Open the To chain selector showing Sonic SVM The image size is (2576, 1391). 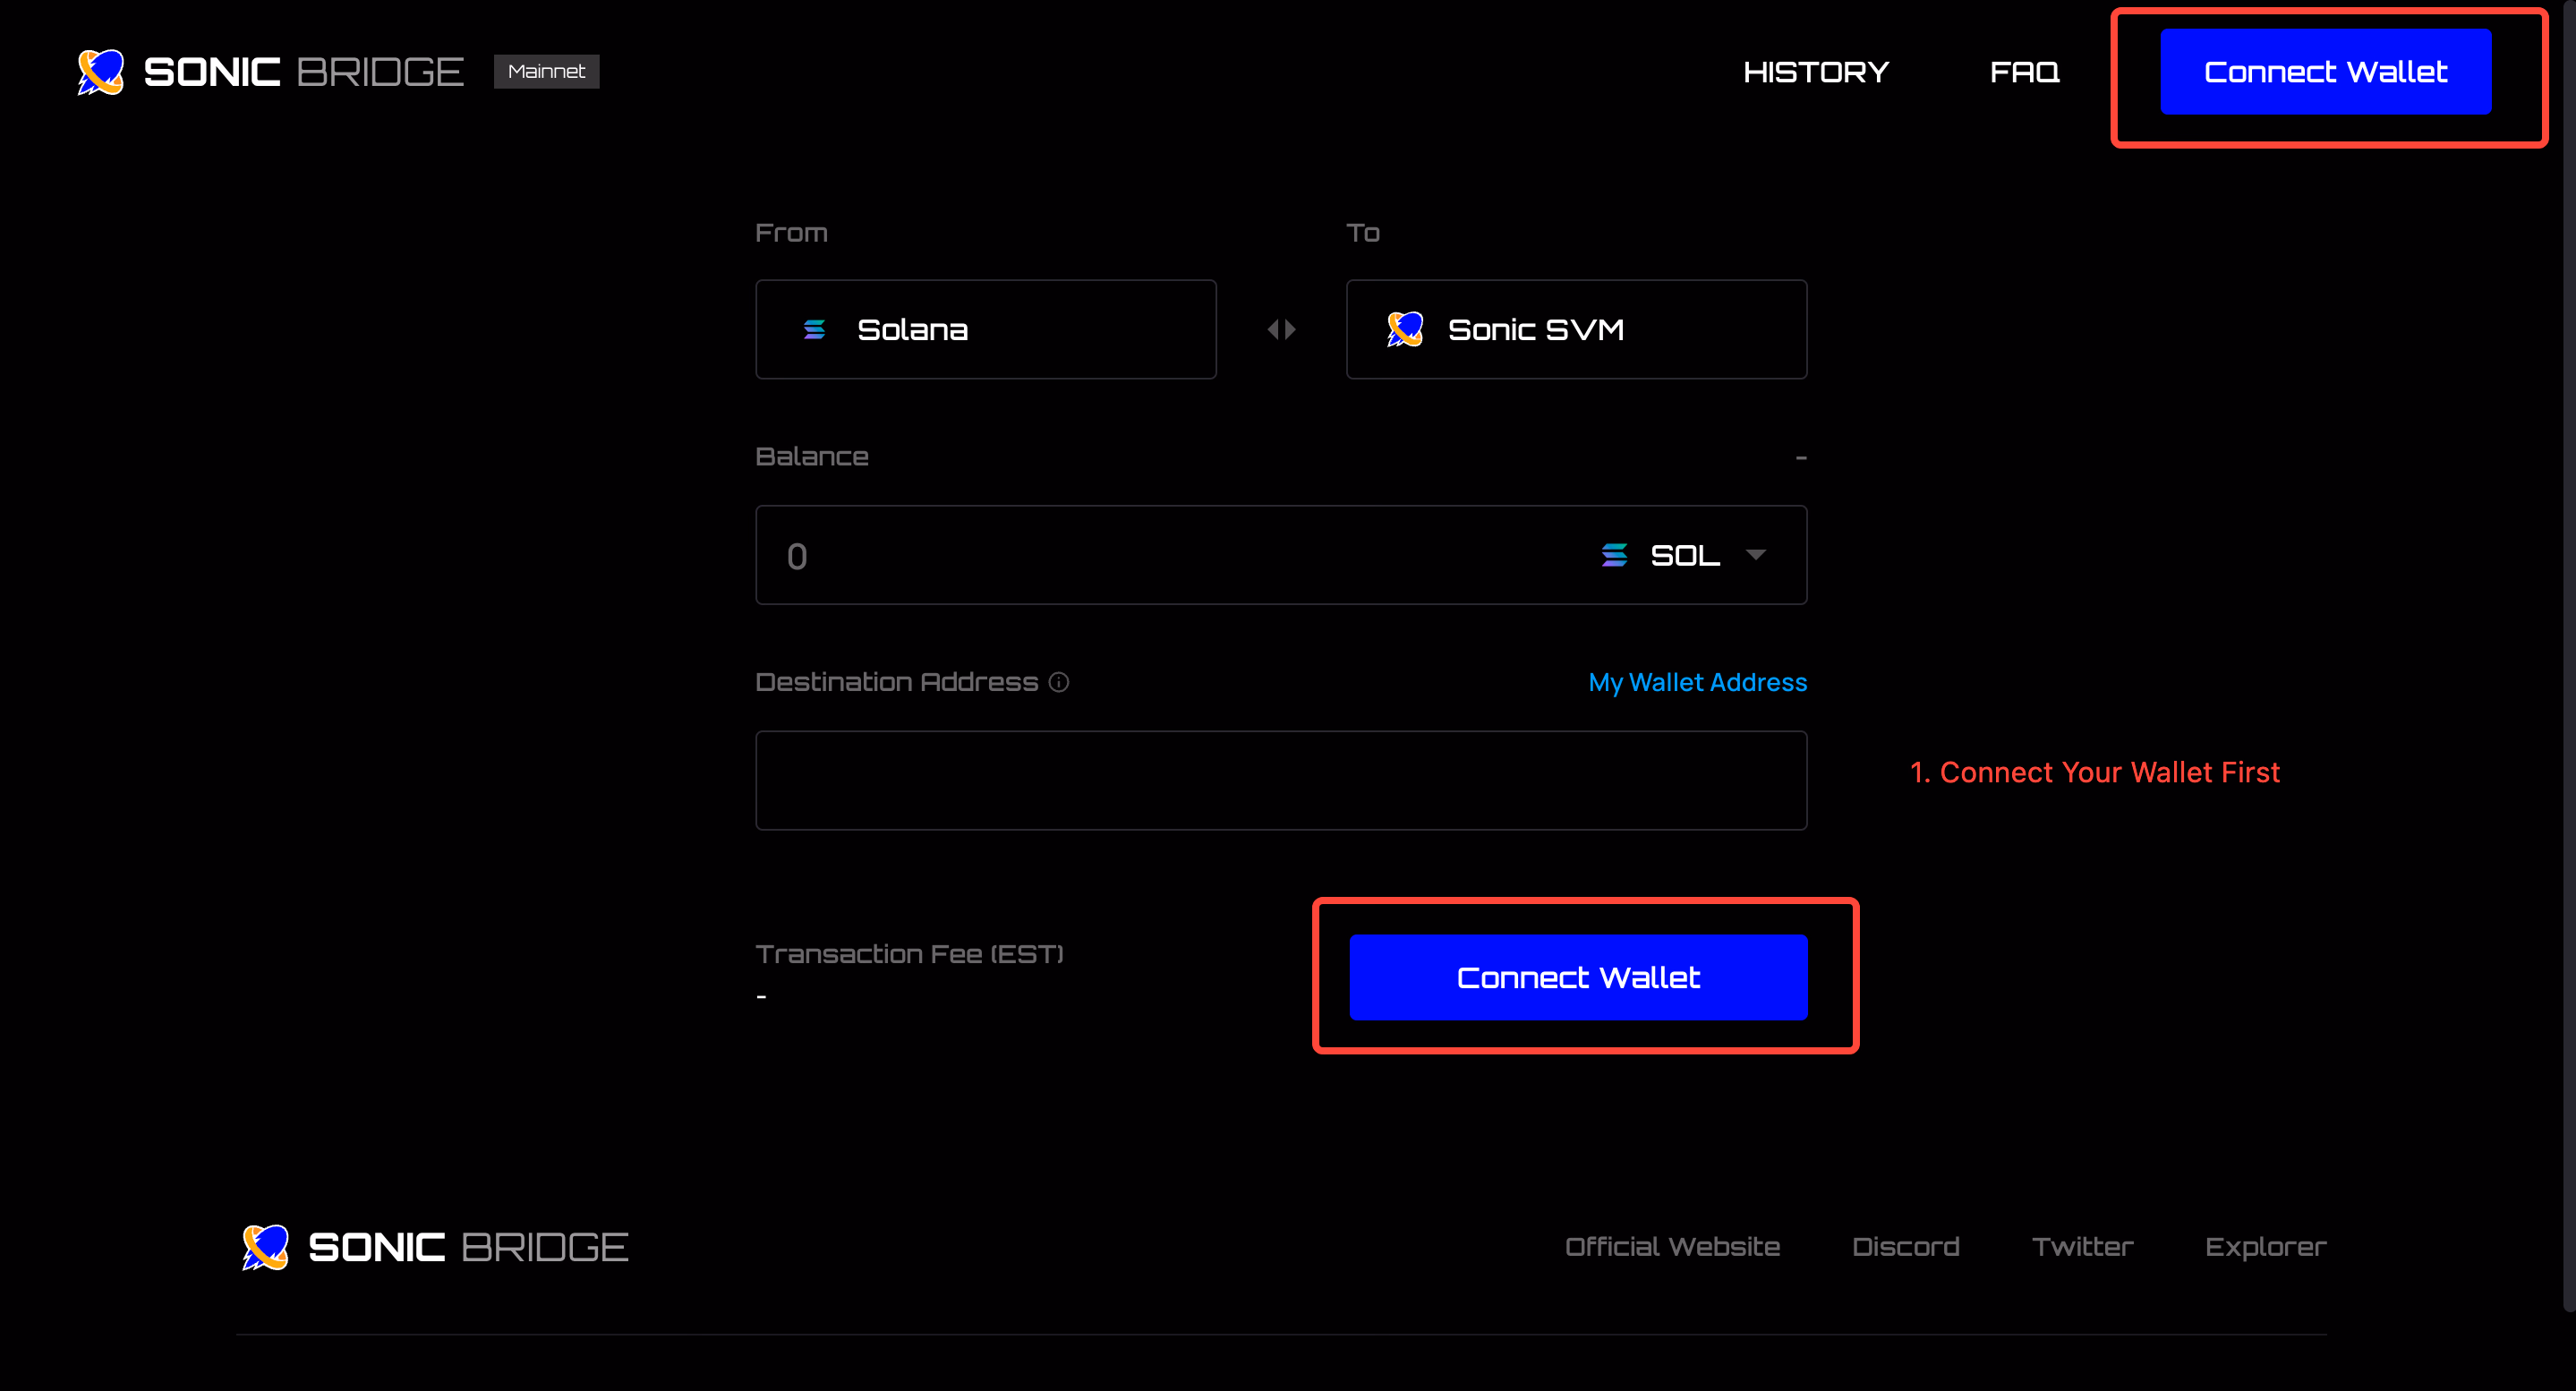1576,329
